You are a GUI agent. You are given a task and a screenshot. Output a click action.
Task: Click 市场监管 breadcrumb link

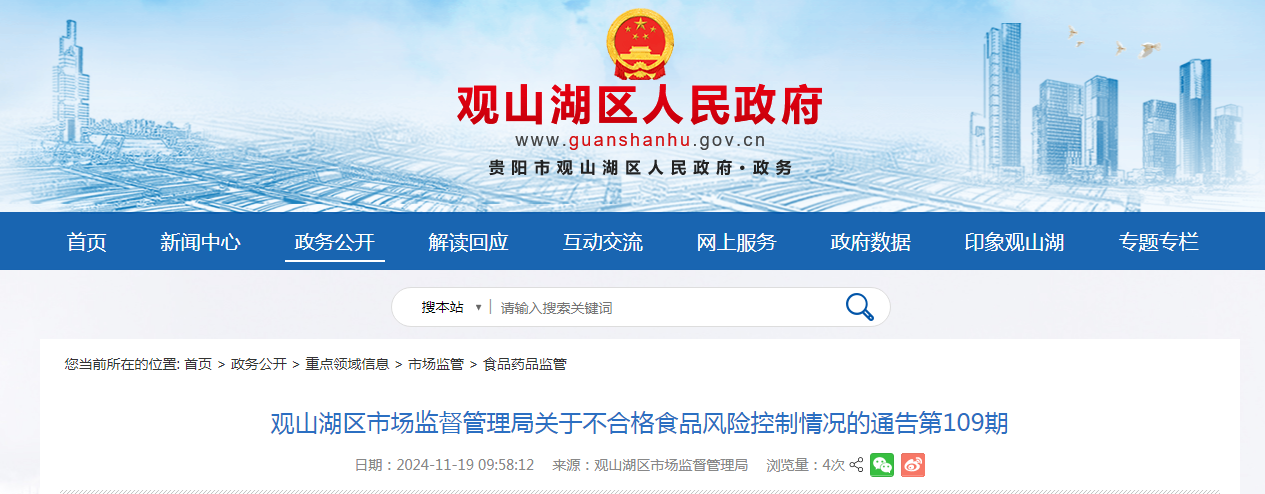click(x=436, y=364)
